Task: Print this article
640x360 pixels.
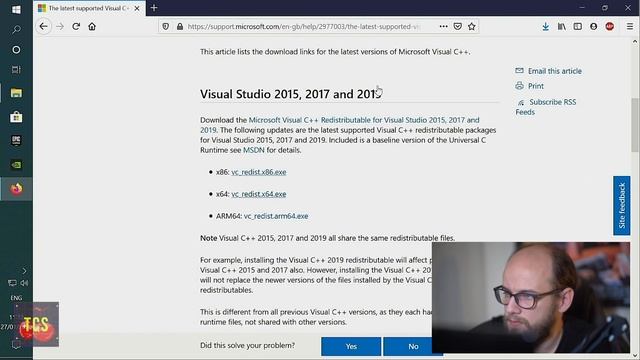Action: click(x=529, y=86)
